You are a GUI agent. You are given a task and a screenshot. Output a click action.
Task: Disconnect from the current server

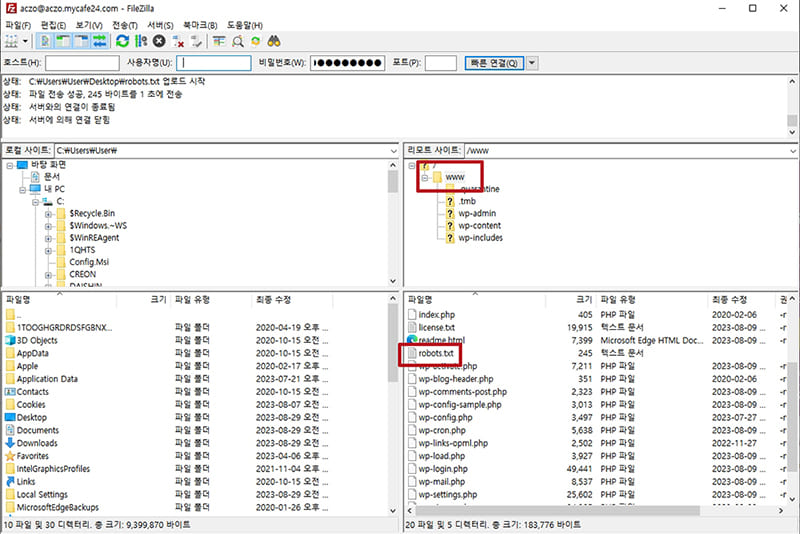click(x=178, y=41)
